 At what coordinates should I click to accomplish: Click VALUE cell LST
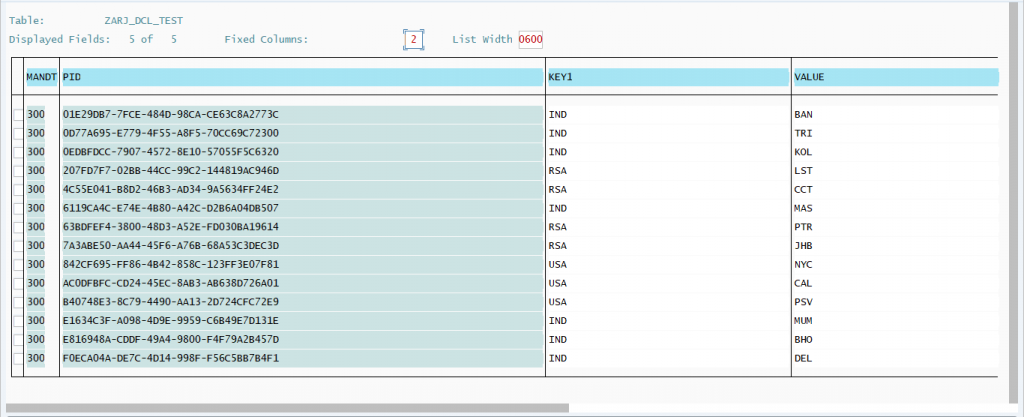pos(895,171)
